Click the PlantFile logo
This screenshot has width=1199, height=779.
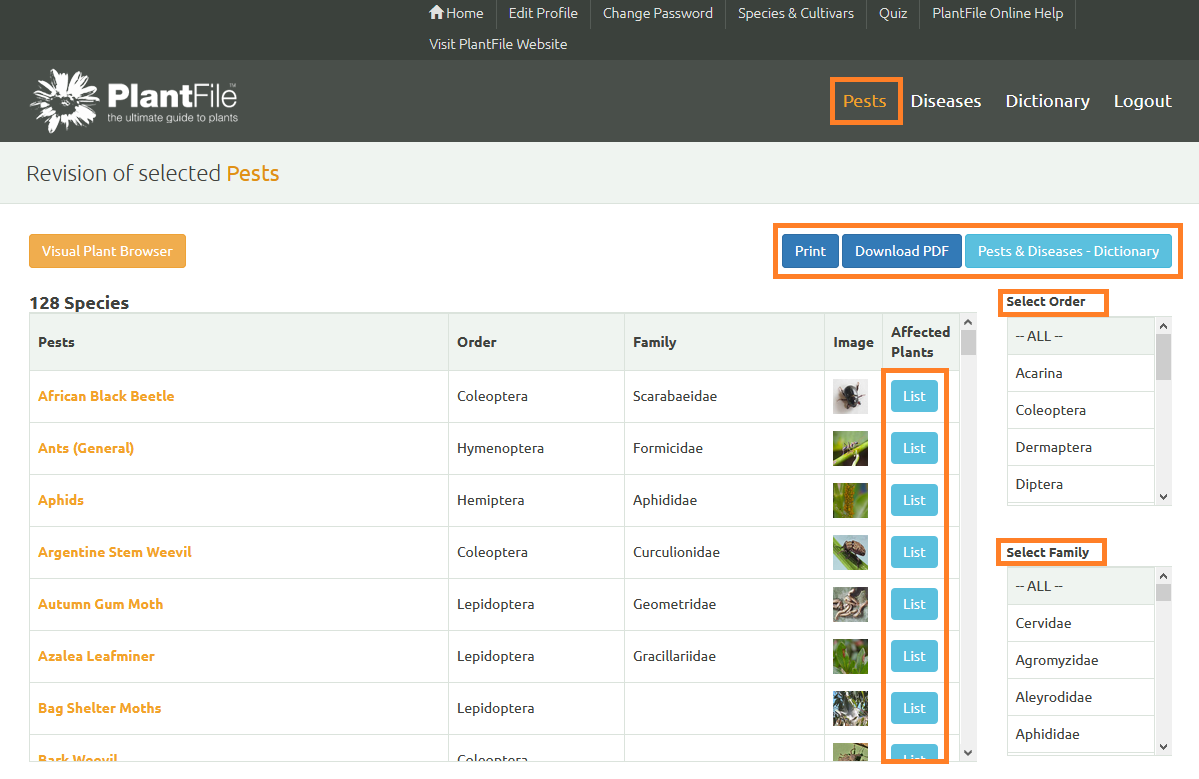pyautogui.click(x=134, y=101)
